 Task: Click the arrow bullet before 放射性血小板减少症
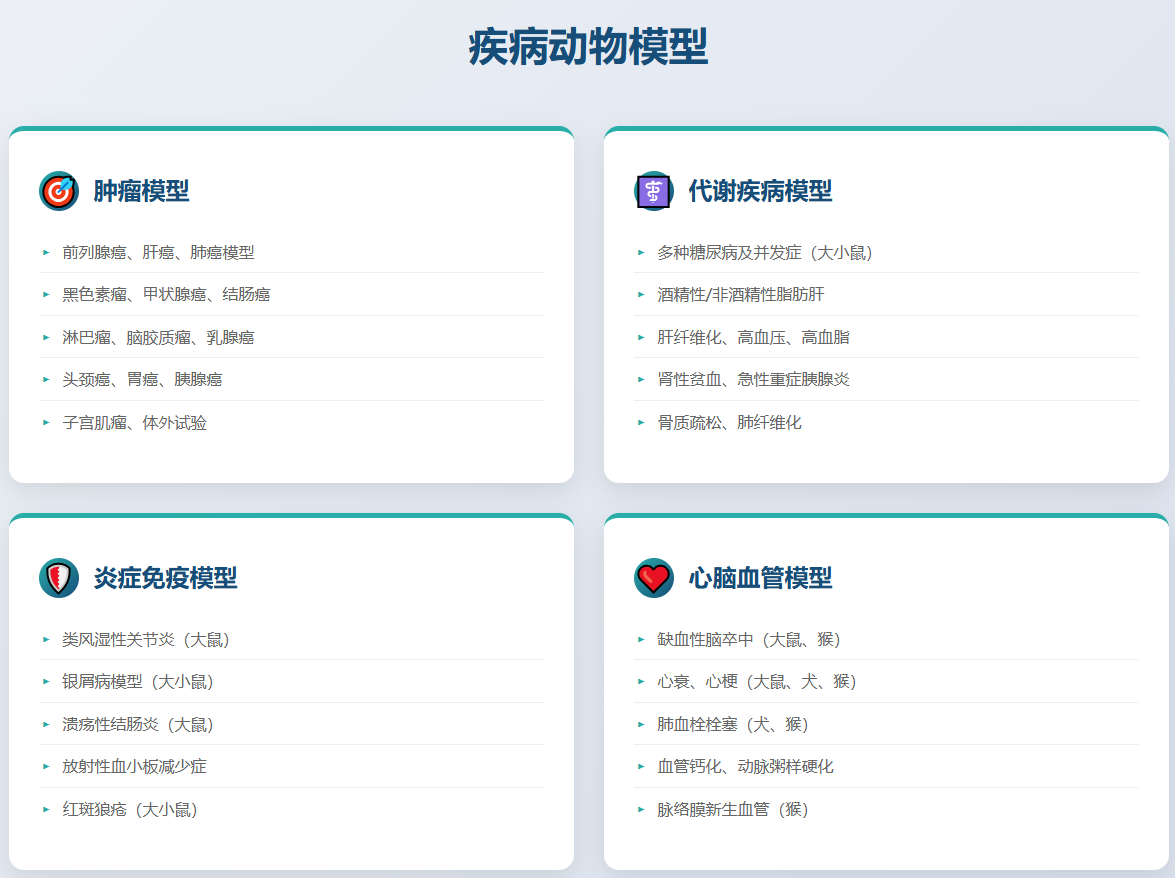pos(46,766)
